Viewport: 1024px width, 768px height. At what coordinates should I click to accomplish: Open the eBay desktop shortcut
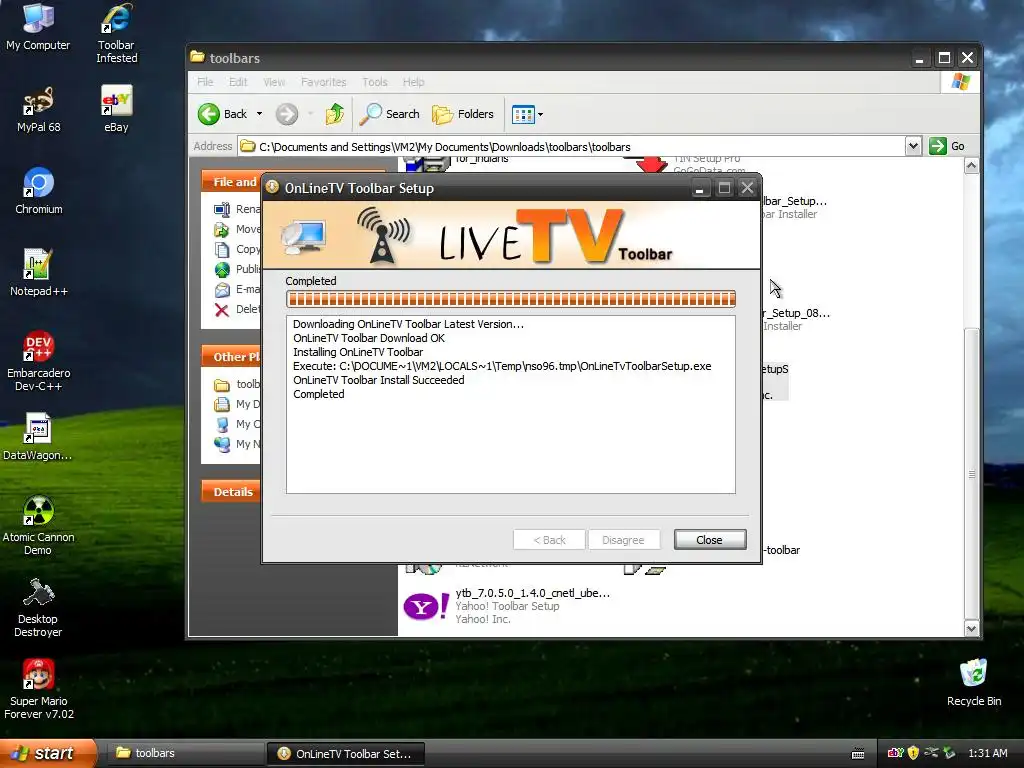click(x=116, y=108)
